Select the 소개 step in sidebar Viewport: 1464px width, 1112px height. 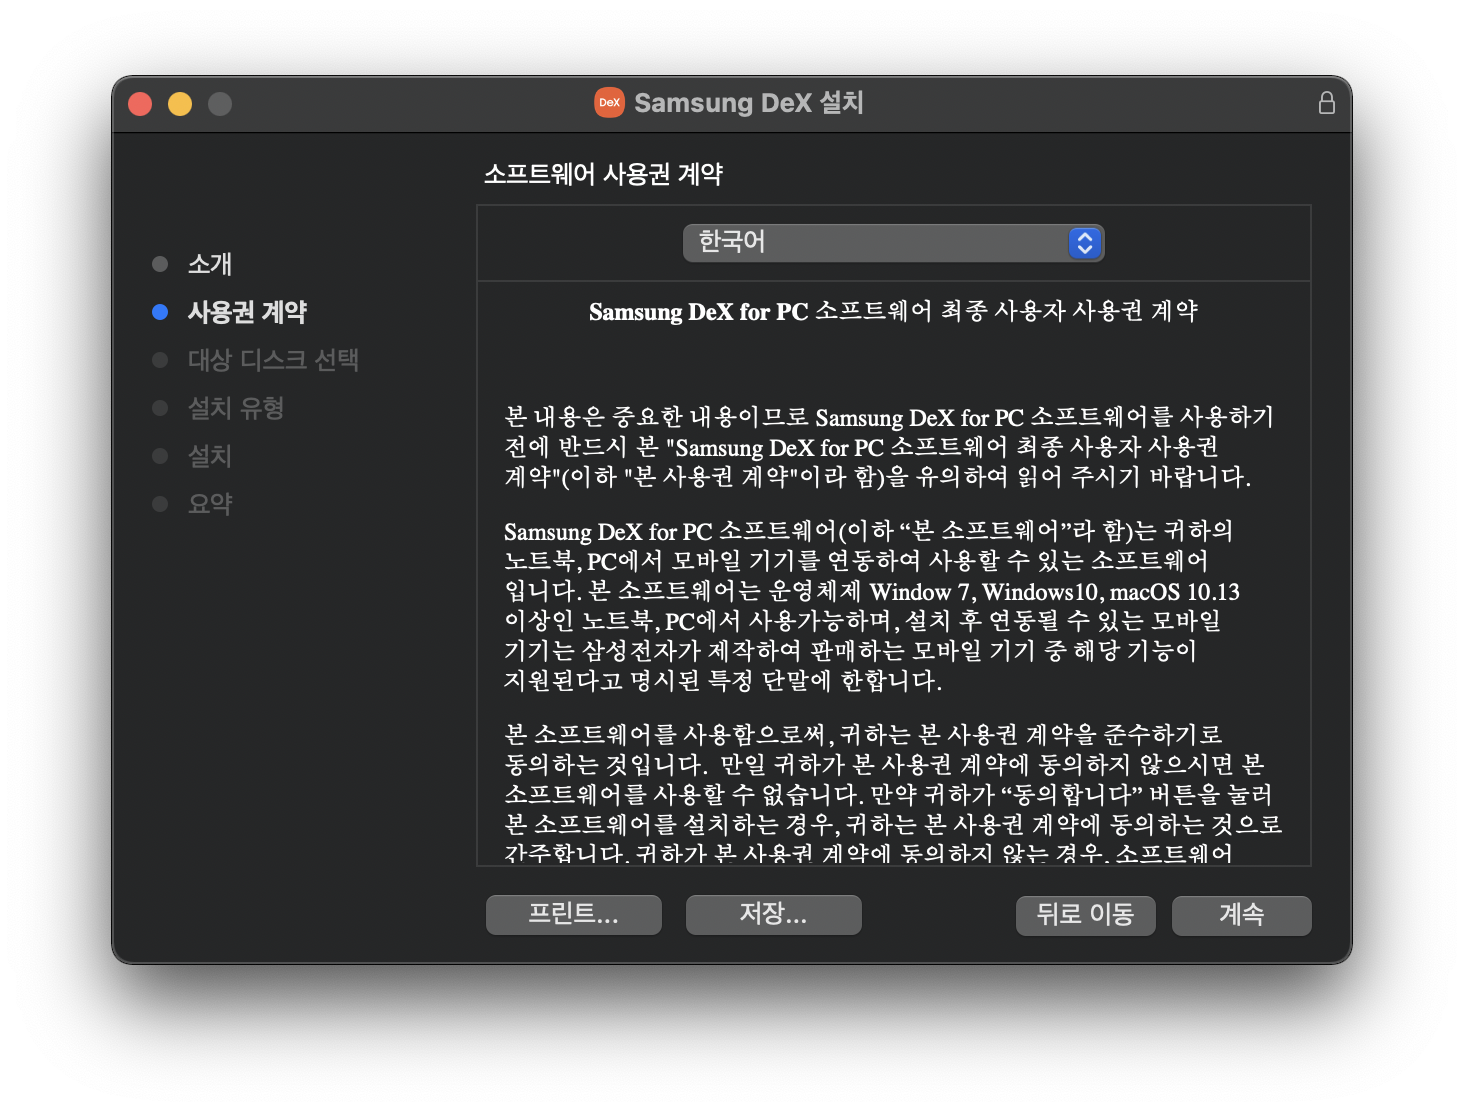click(x=210, y=264)
